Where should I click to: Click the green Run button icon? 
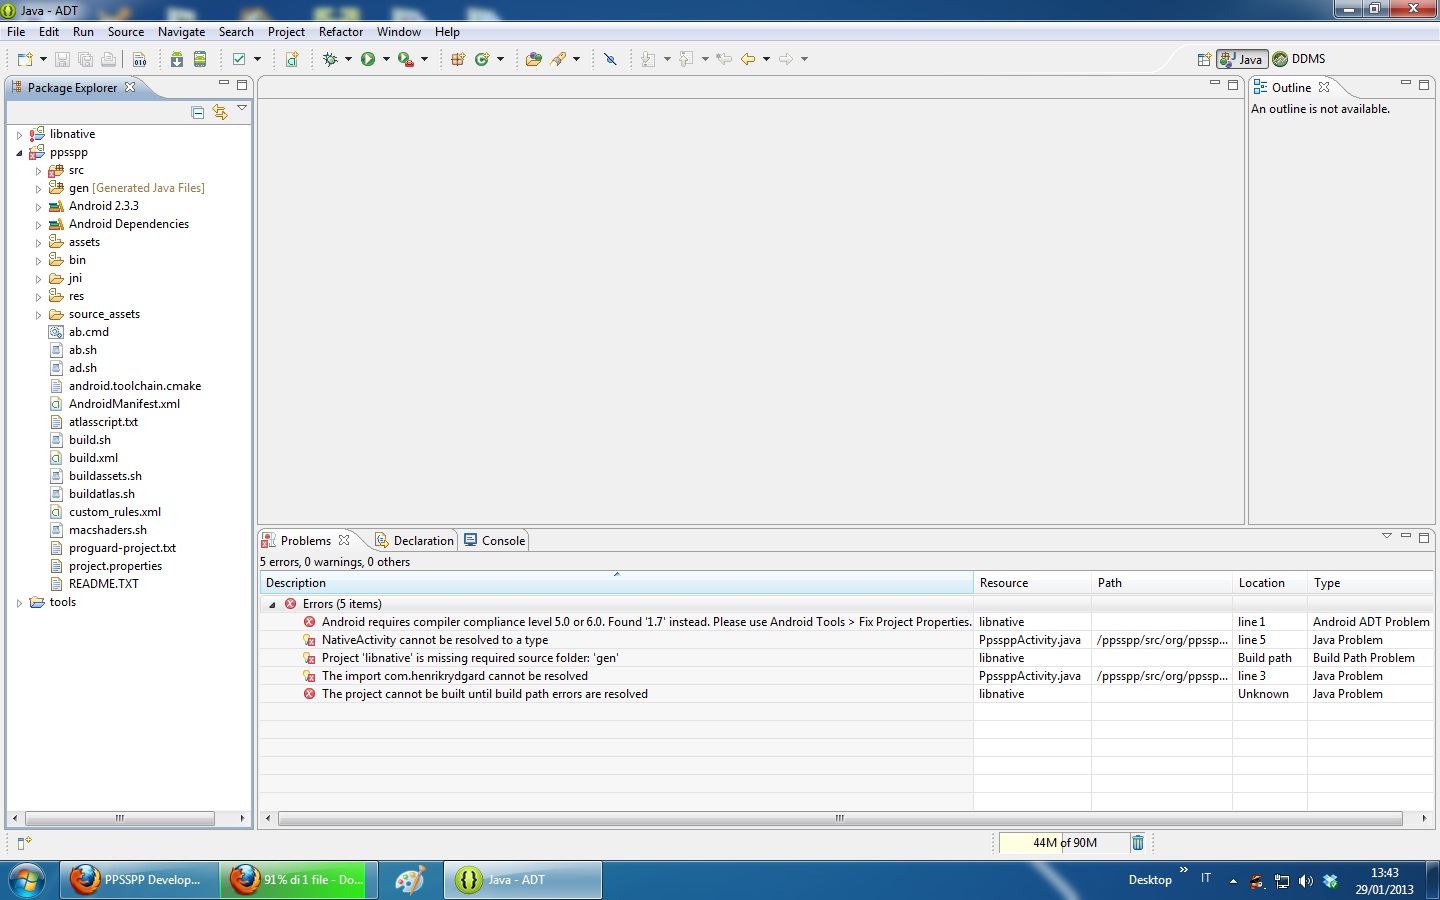tap(368, 59)
